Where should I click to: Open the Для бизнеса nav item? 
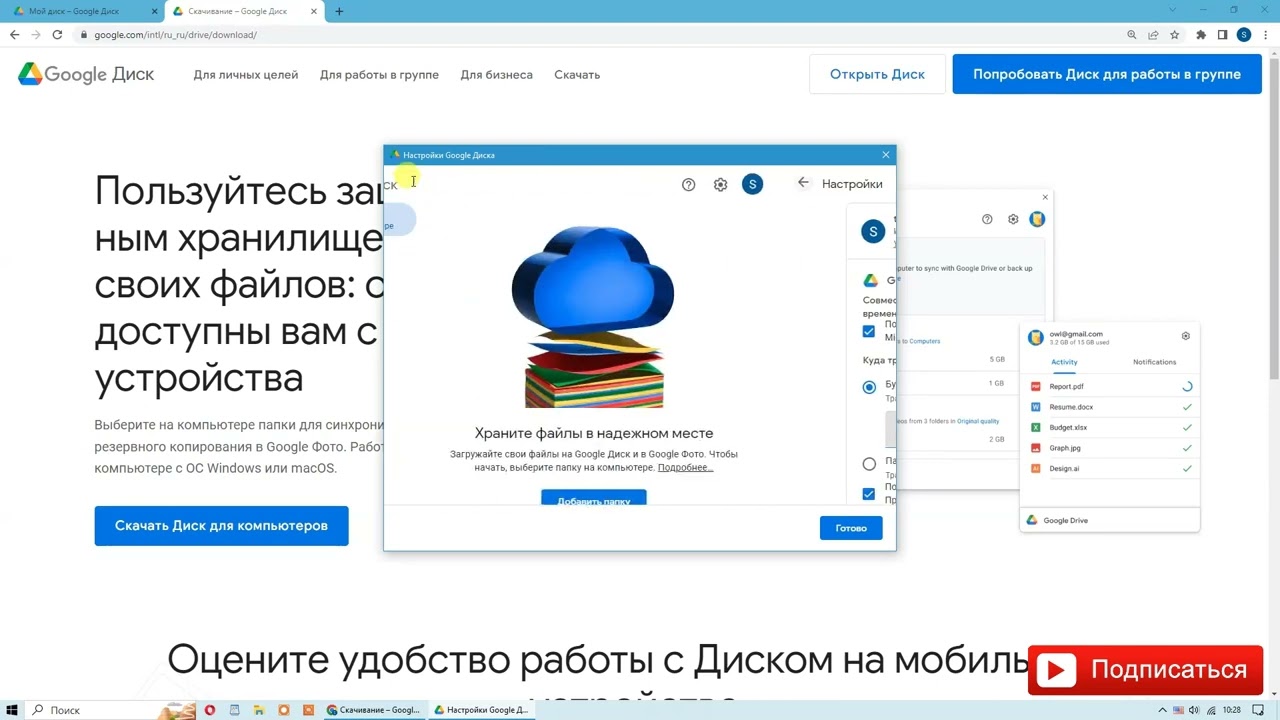496,75
